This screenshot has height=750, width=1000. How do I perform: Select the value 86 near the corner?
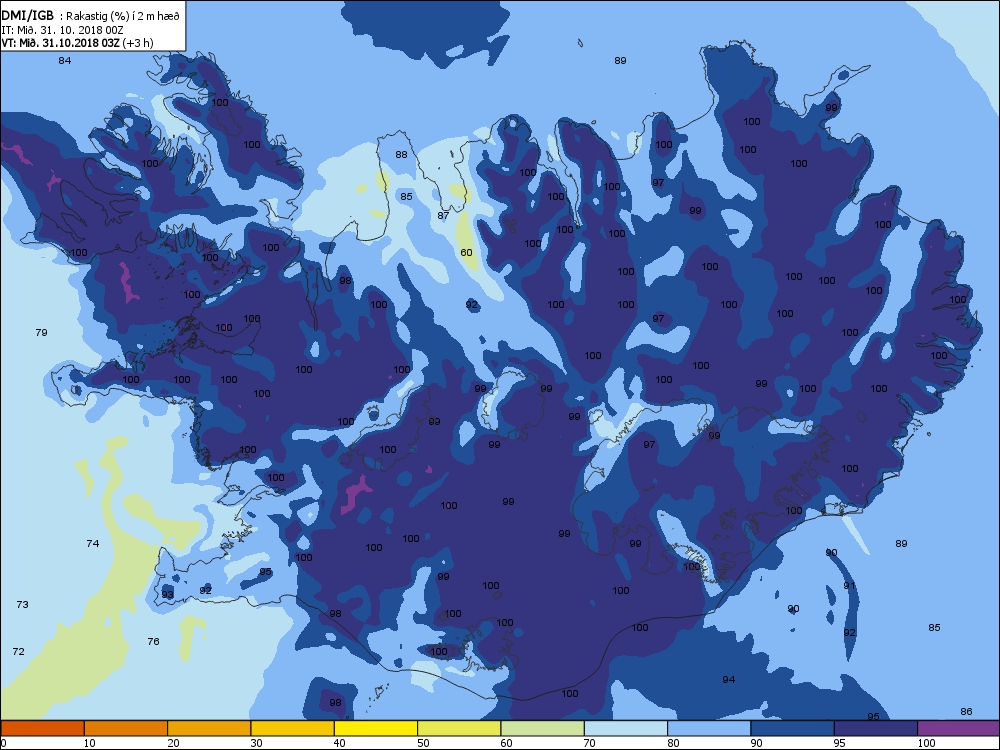tap(966, 712)
